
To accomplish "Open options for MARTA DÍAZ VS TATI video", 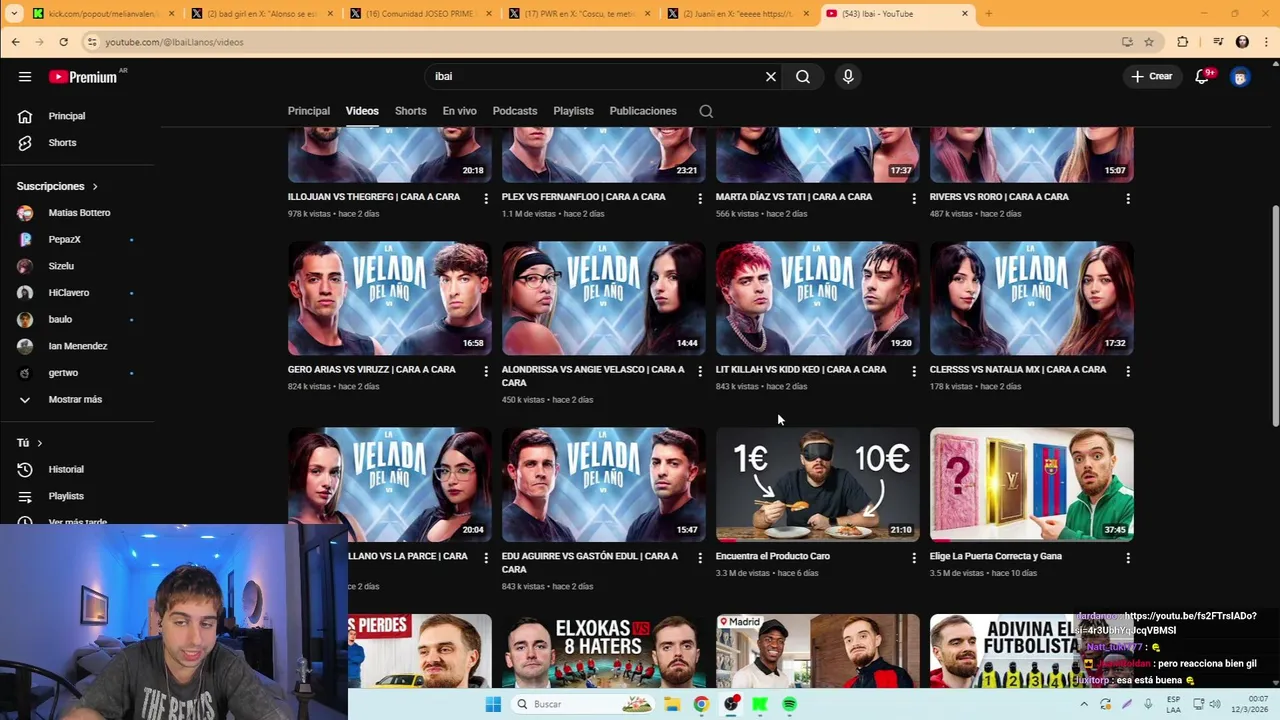I will click(x=914, y=198).
